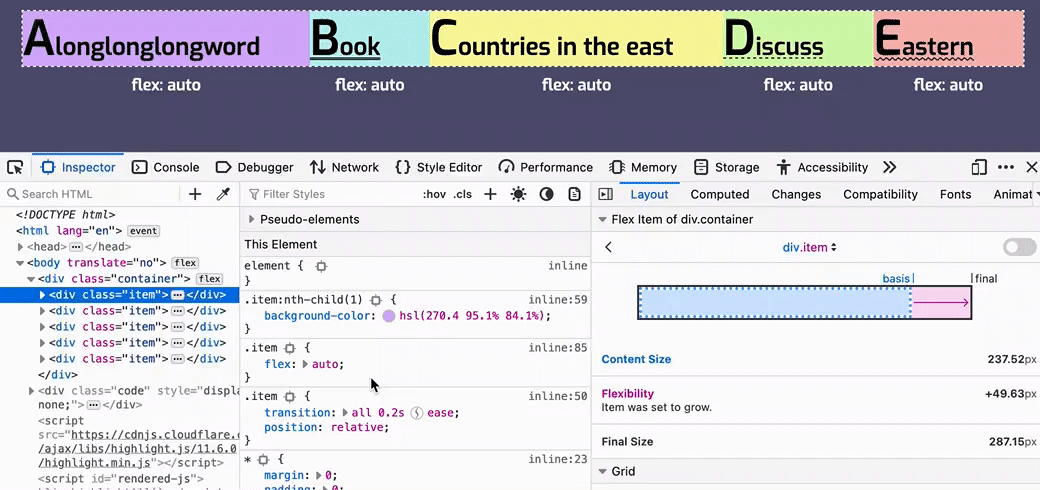Image resolution: width=1040 pixels, height=490 pixels.
Task: Click the .cls class toggle button
Action: pyautogui.click(x=463, y=194)
